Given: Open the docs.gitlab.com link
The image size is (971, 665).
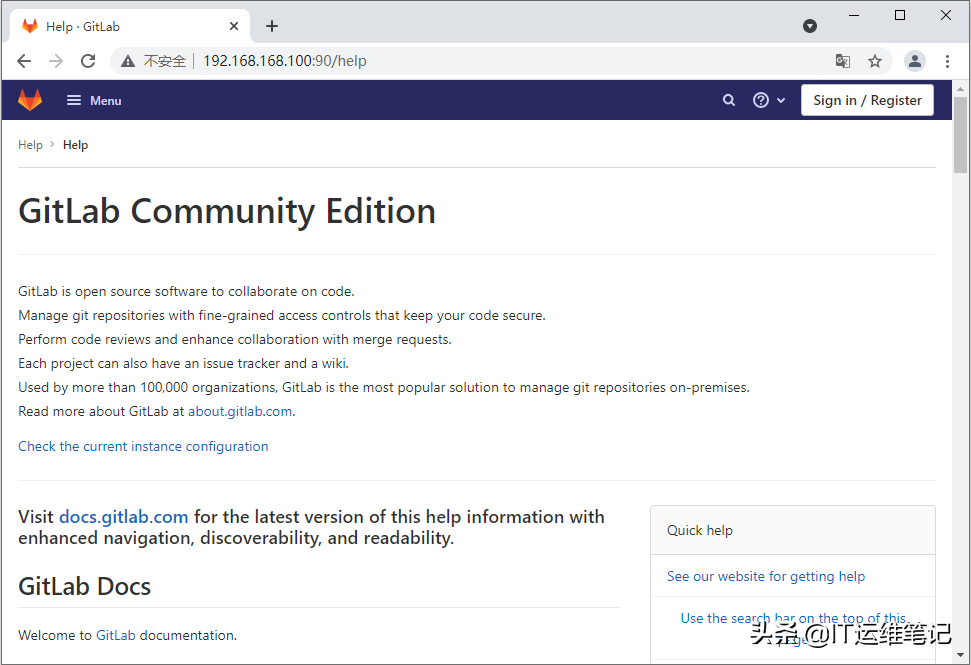Looking at the screenshot, I should (123, 516).
